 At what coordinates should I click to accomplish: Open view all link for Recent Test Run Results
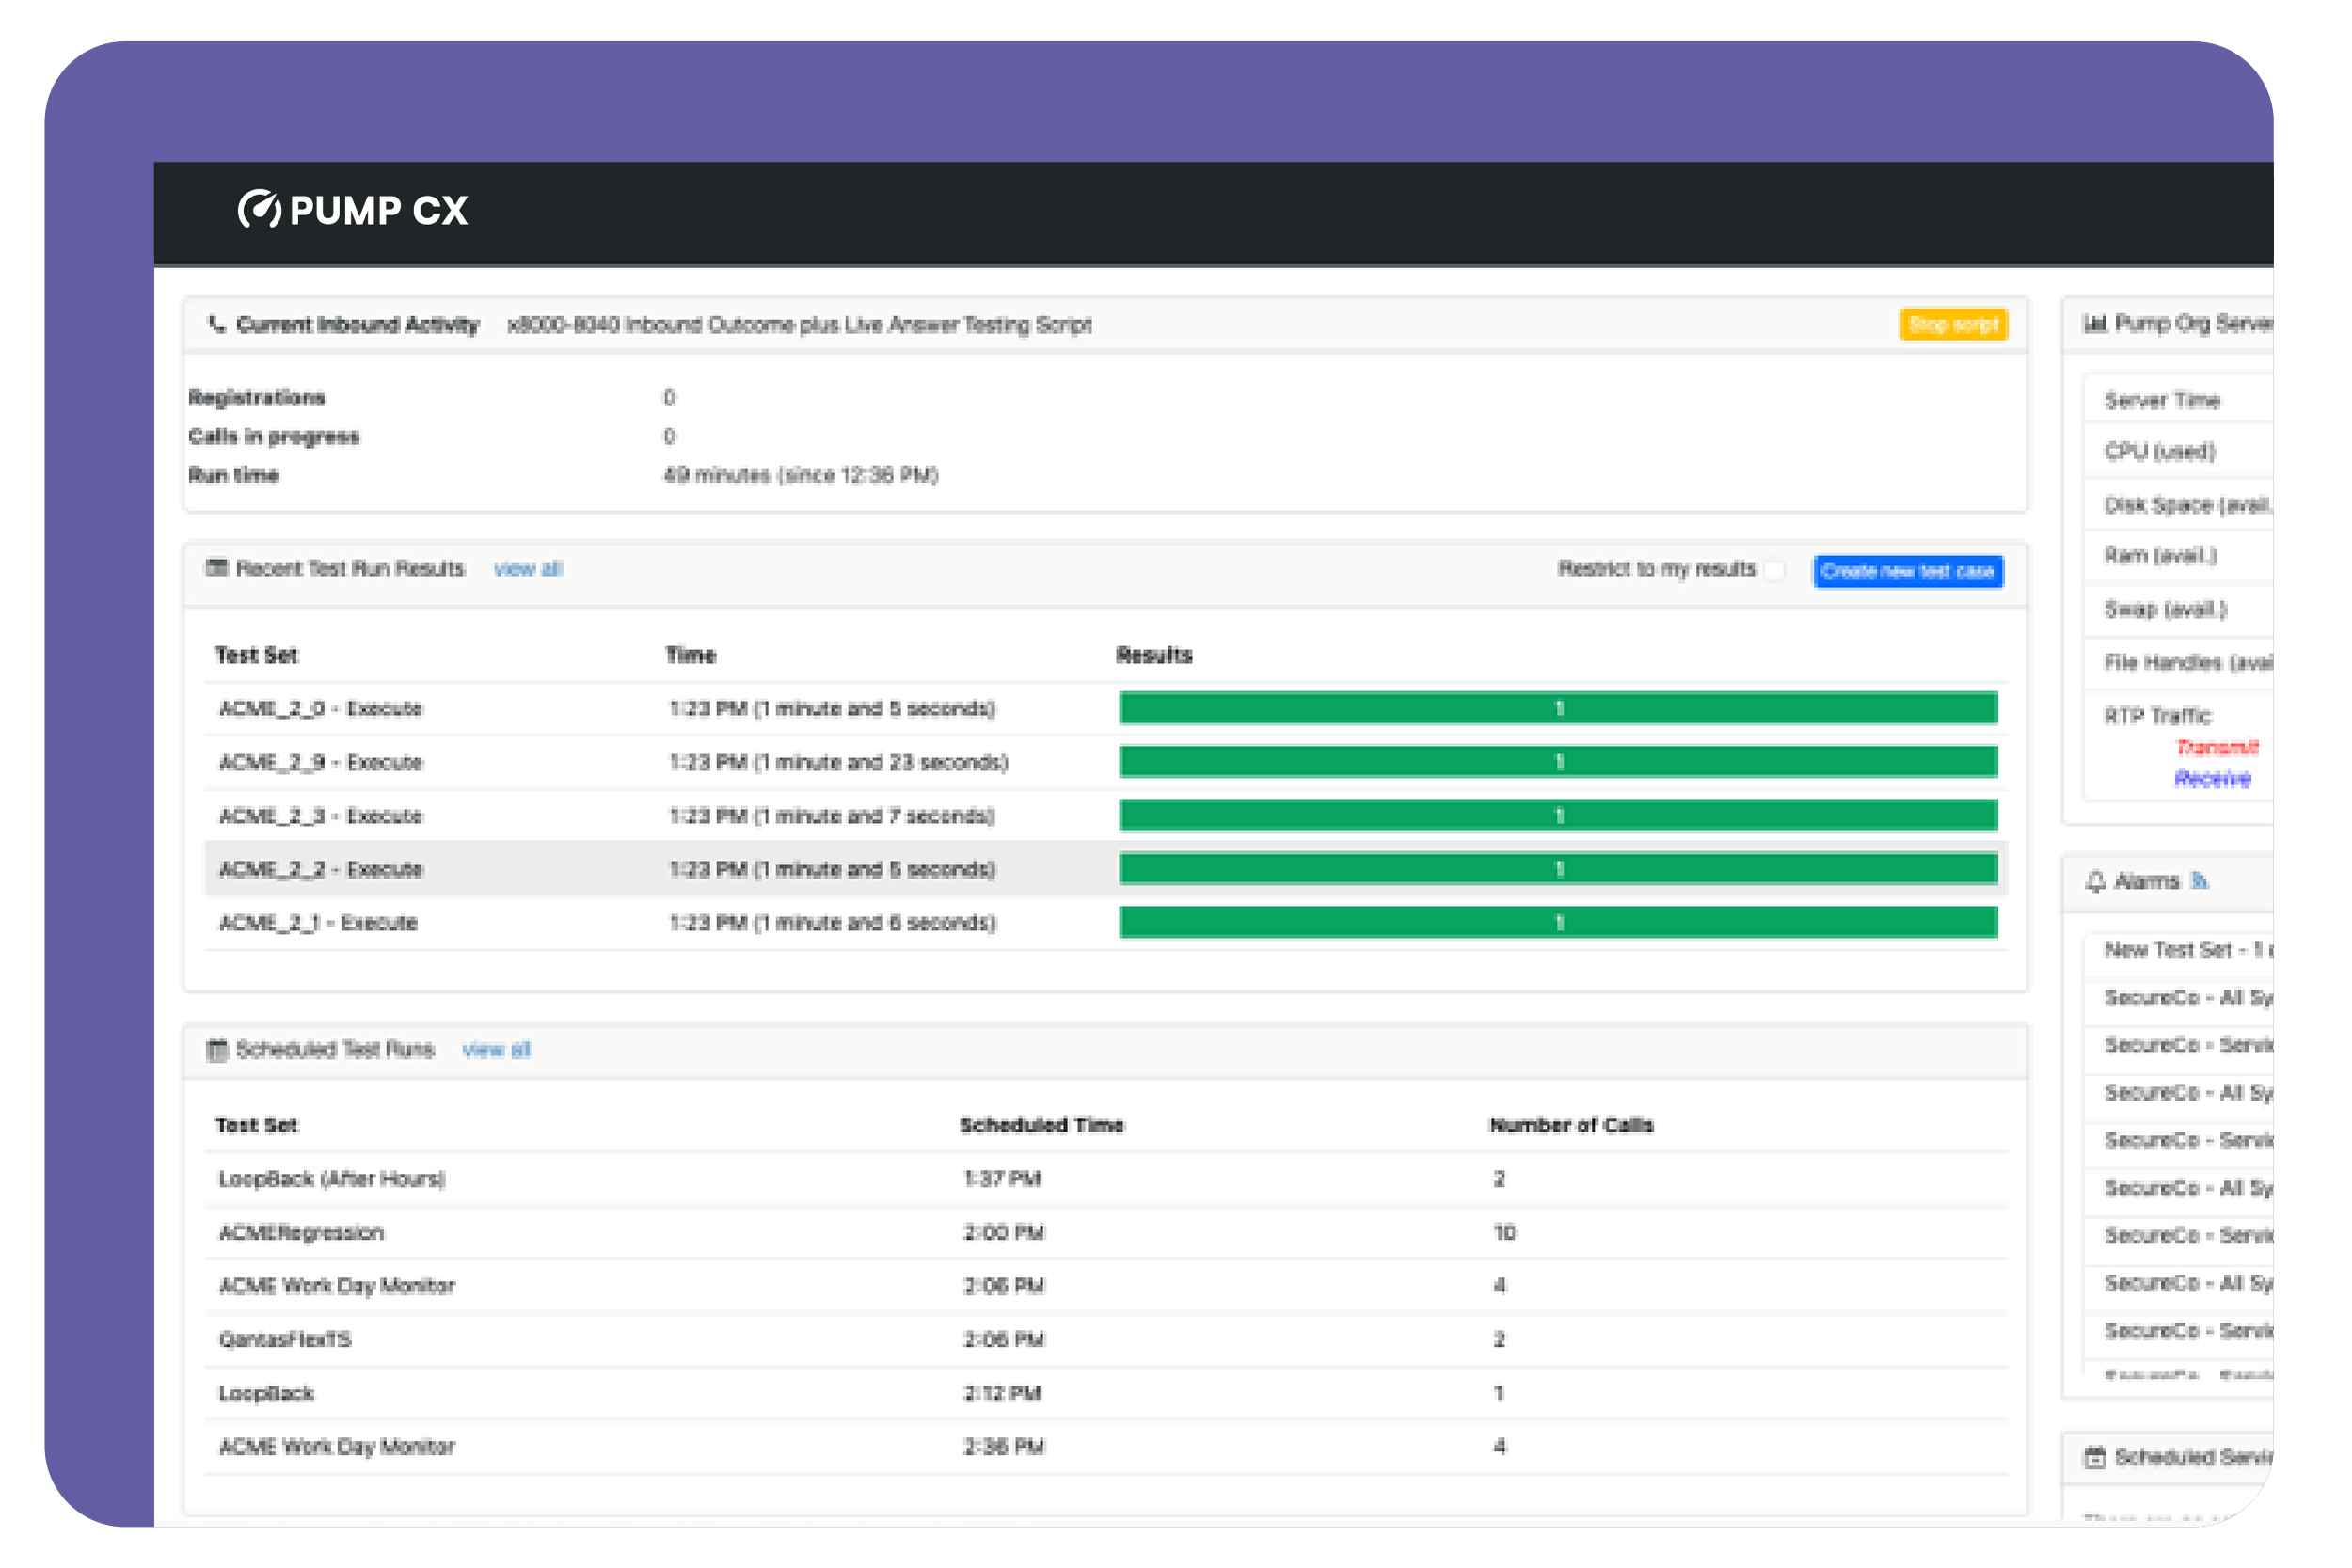coord(528,569)
